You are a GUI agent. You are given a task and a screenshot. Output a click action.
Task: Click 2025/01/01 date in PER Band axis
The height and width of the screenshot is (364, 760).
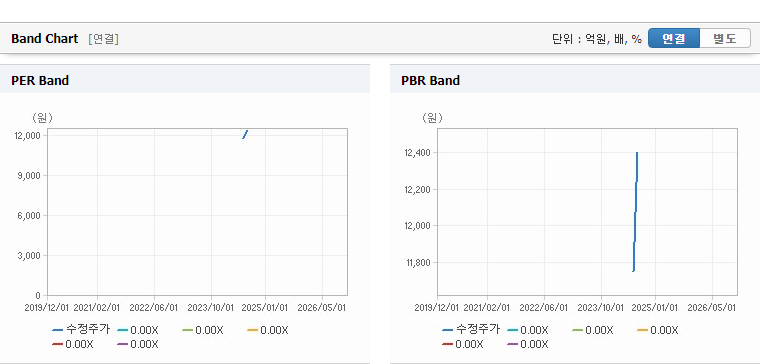pyautogui.click(x=265, y=308)
